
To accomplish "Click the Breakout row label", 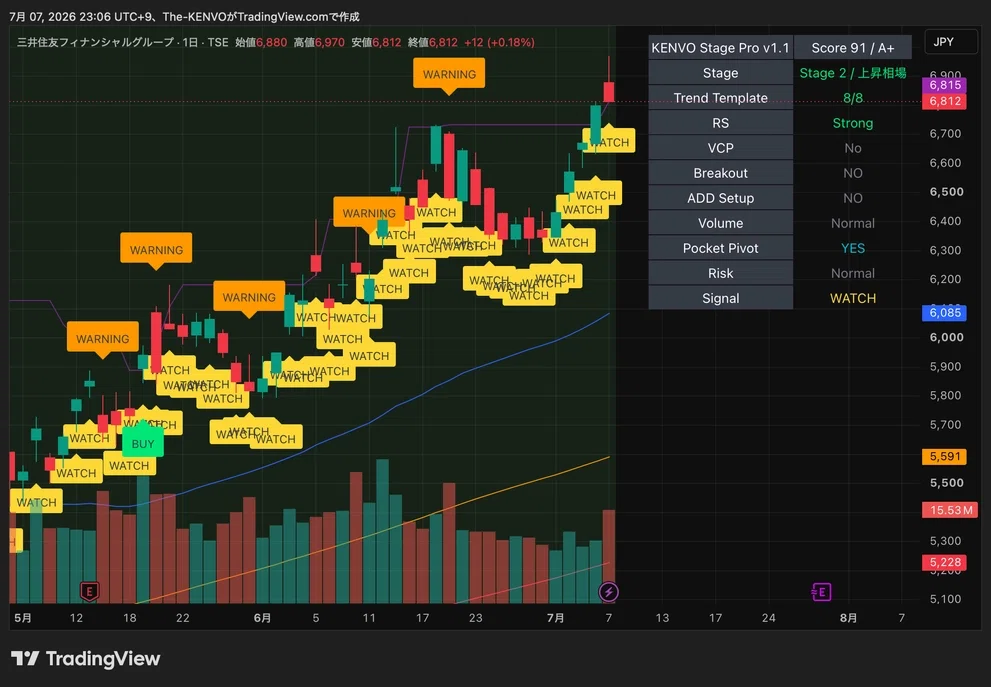I will point(720,173).
